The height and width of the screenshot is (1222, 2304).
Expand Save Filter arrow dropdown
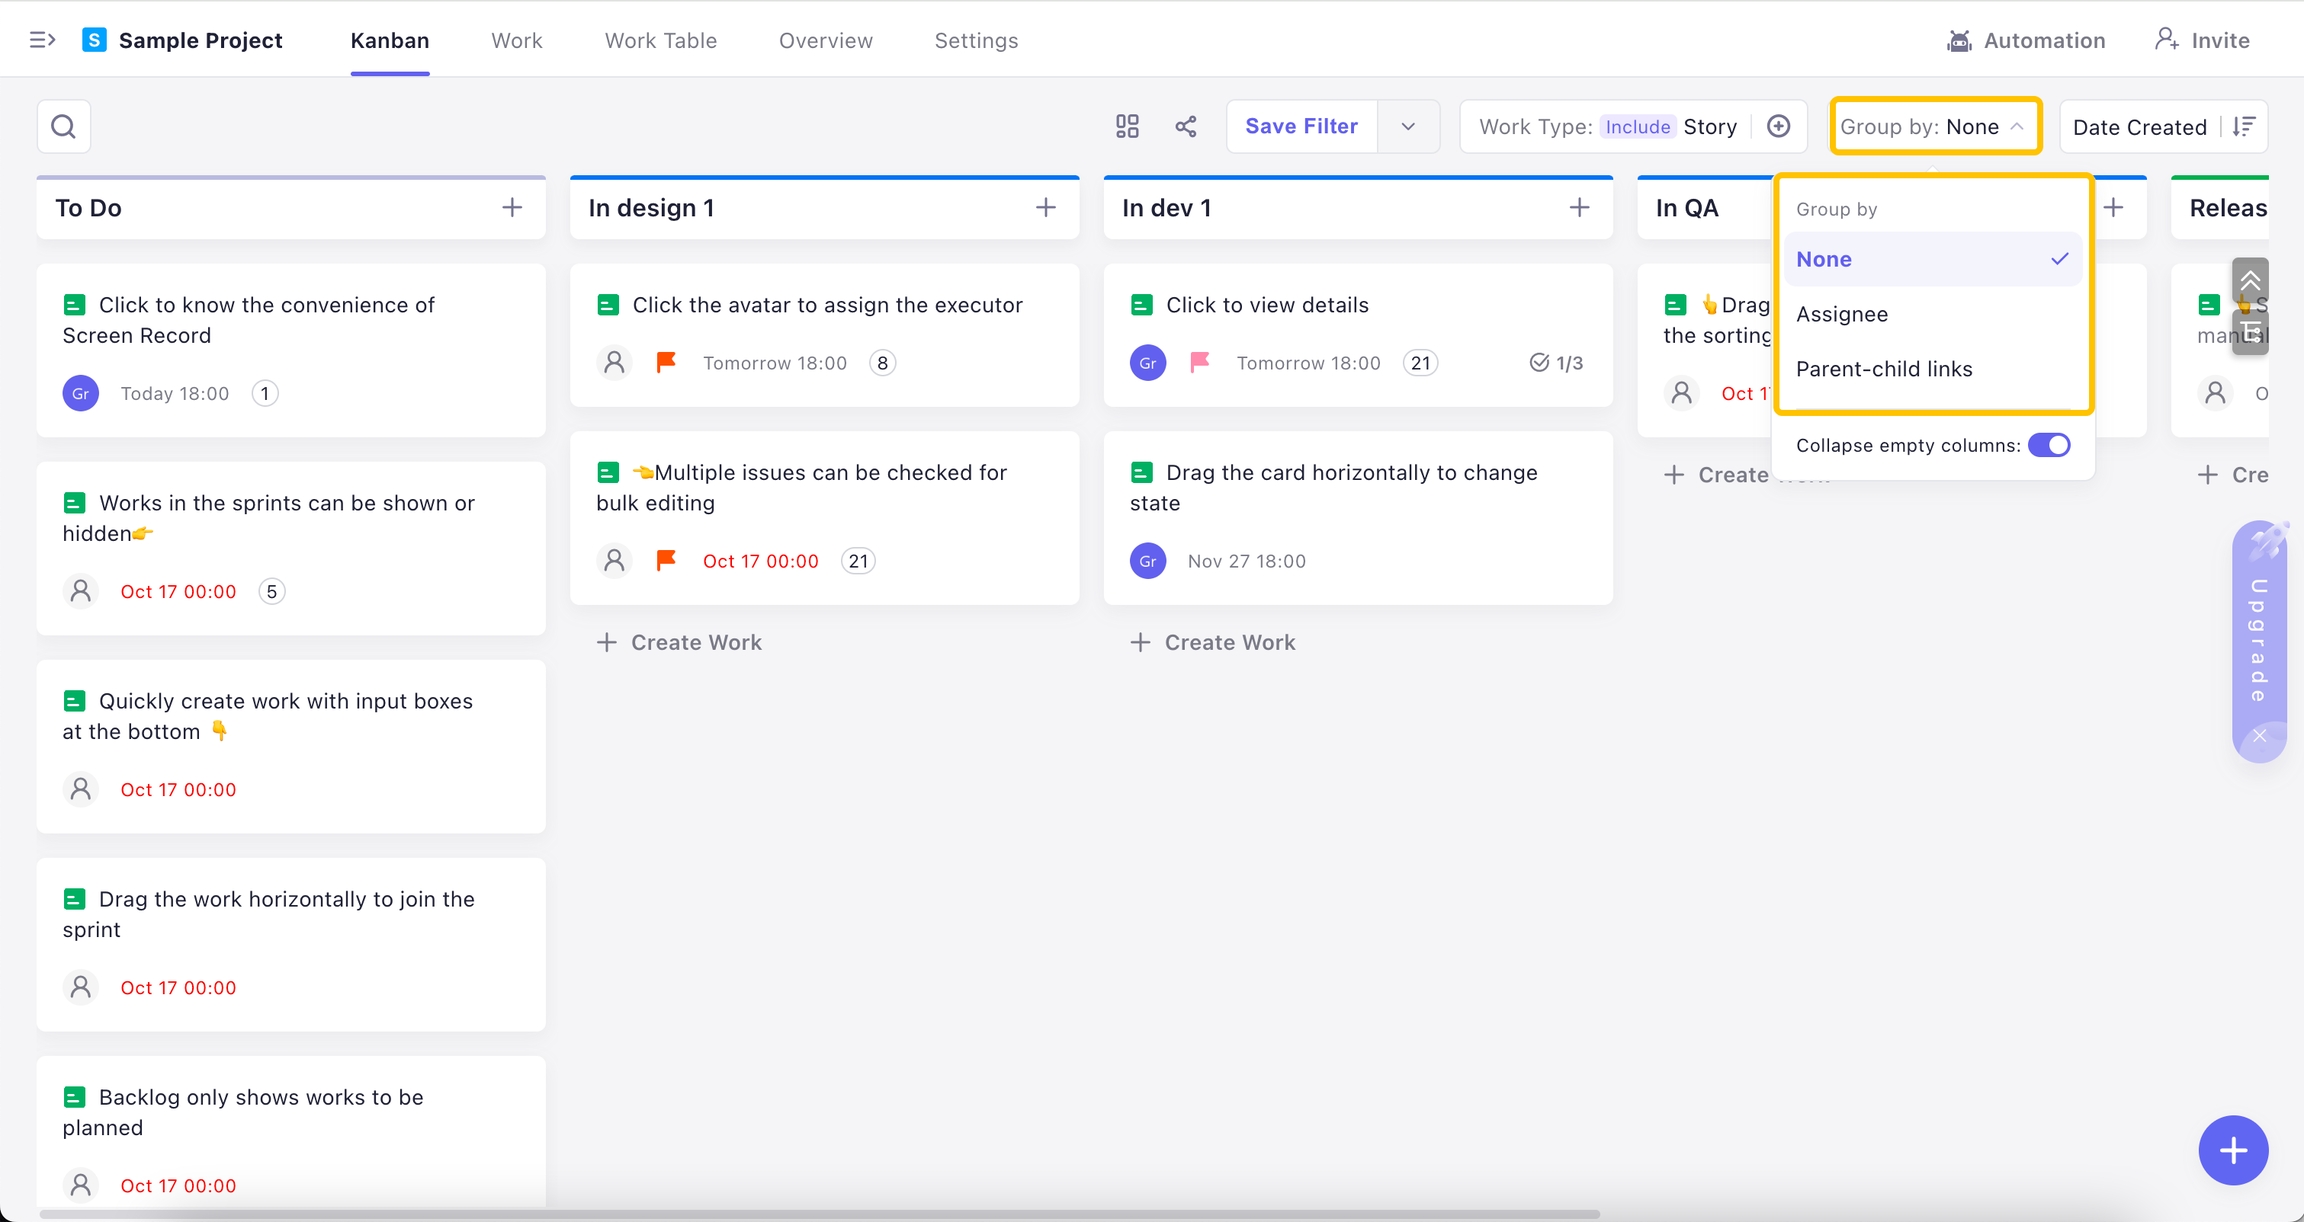coord(1408,127)
